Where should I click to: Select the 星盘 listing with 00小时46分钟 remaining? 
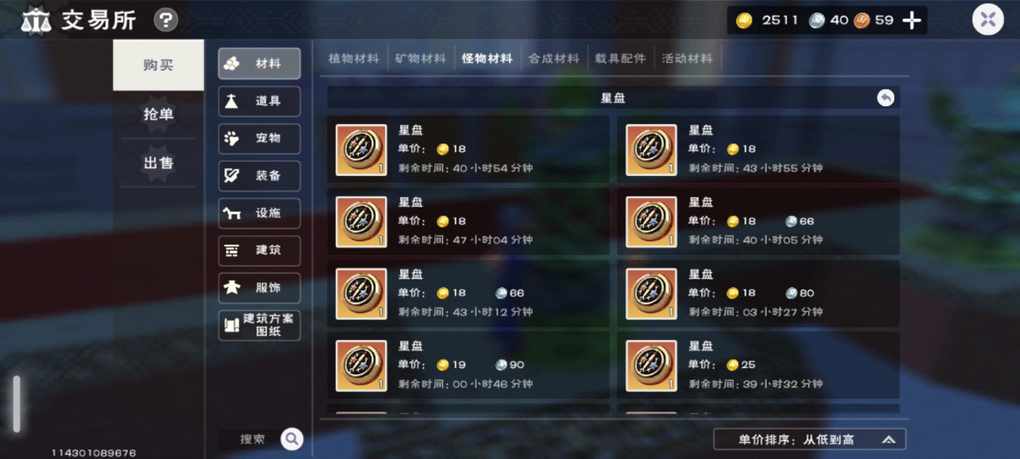tap(468, 366)
